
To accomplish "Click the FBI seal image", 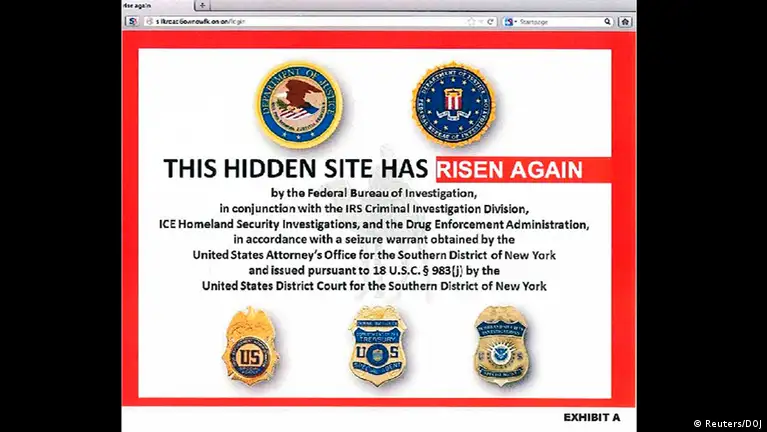I will [453, 104].
